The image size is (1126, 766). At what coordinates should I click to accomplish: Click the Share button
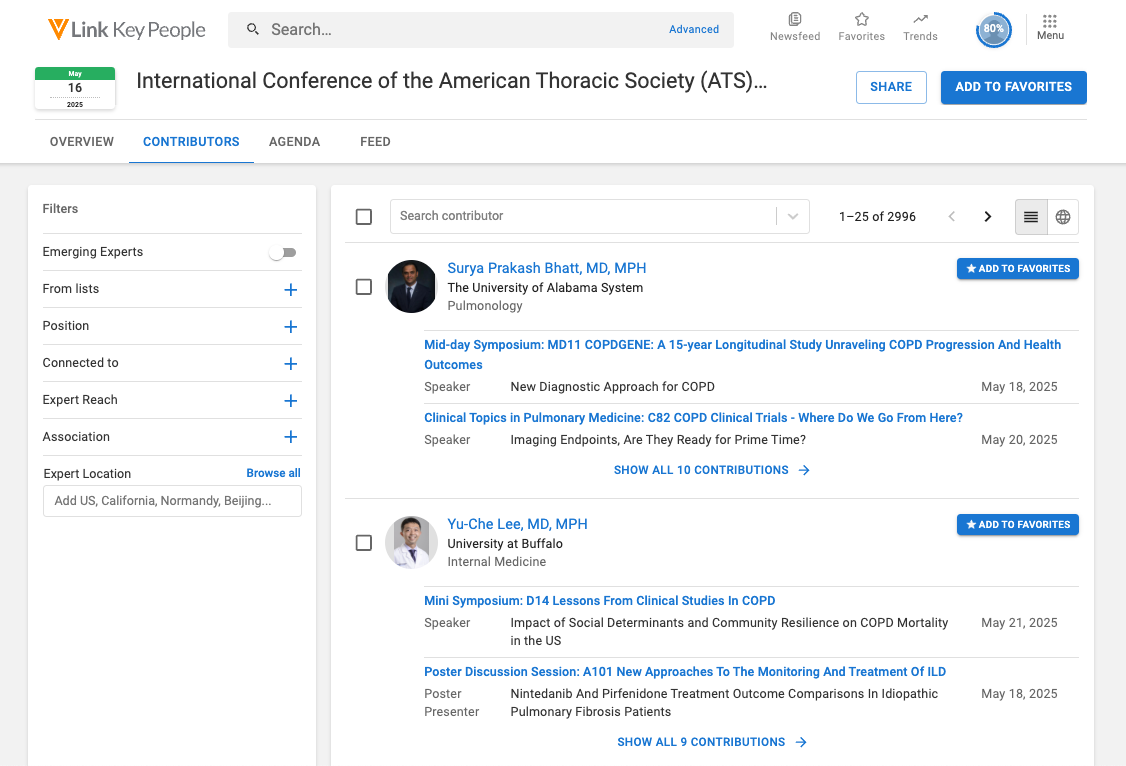click(x=890, y=87)
